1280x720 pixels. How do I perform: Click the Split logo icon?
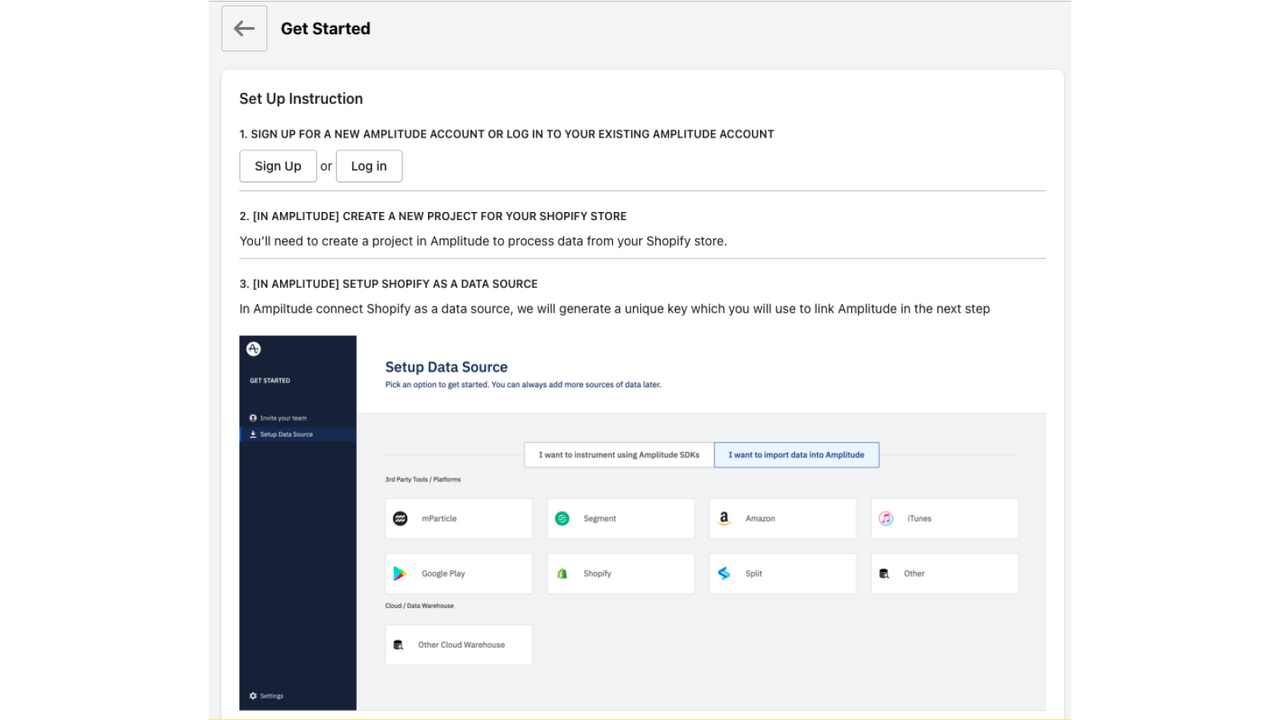[724, 574]
